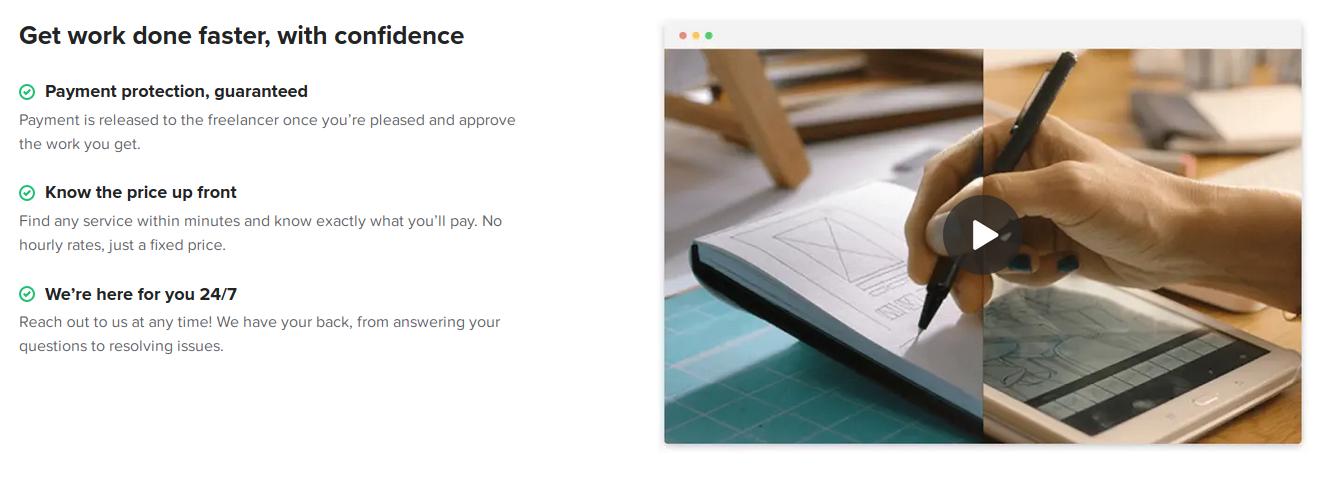The image size is (1318, 493).
Task: Click the We're here for you 24/7 title
Action: click(x=141, y=295)
